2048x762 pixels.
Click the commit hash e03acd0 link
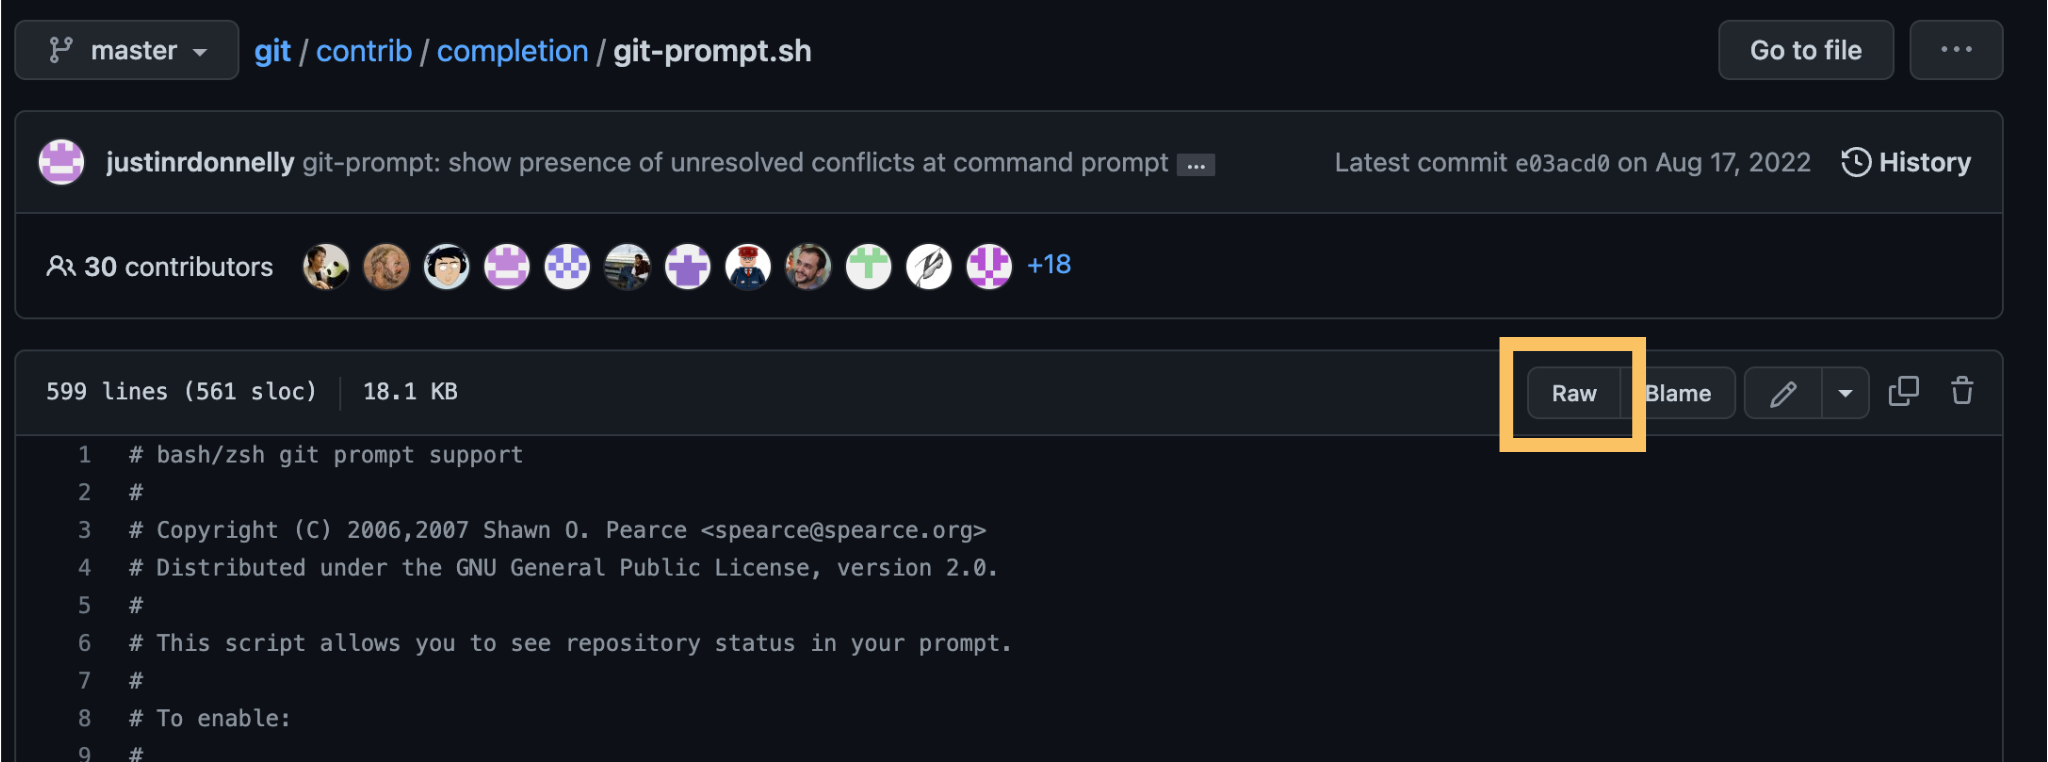coord(1564,162)
